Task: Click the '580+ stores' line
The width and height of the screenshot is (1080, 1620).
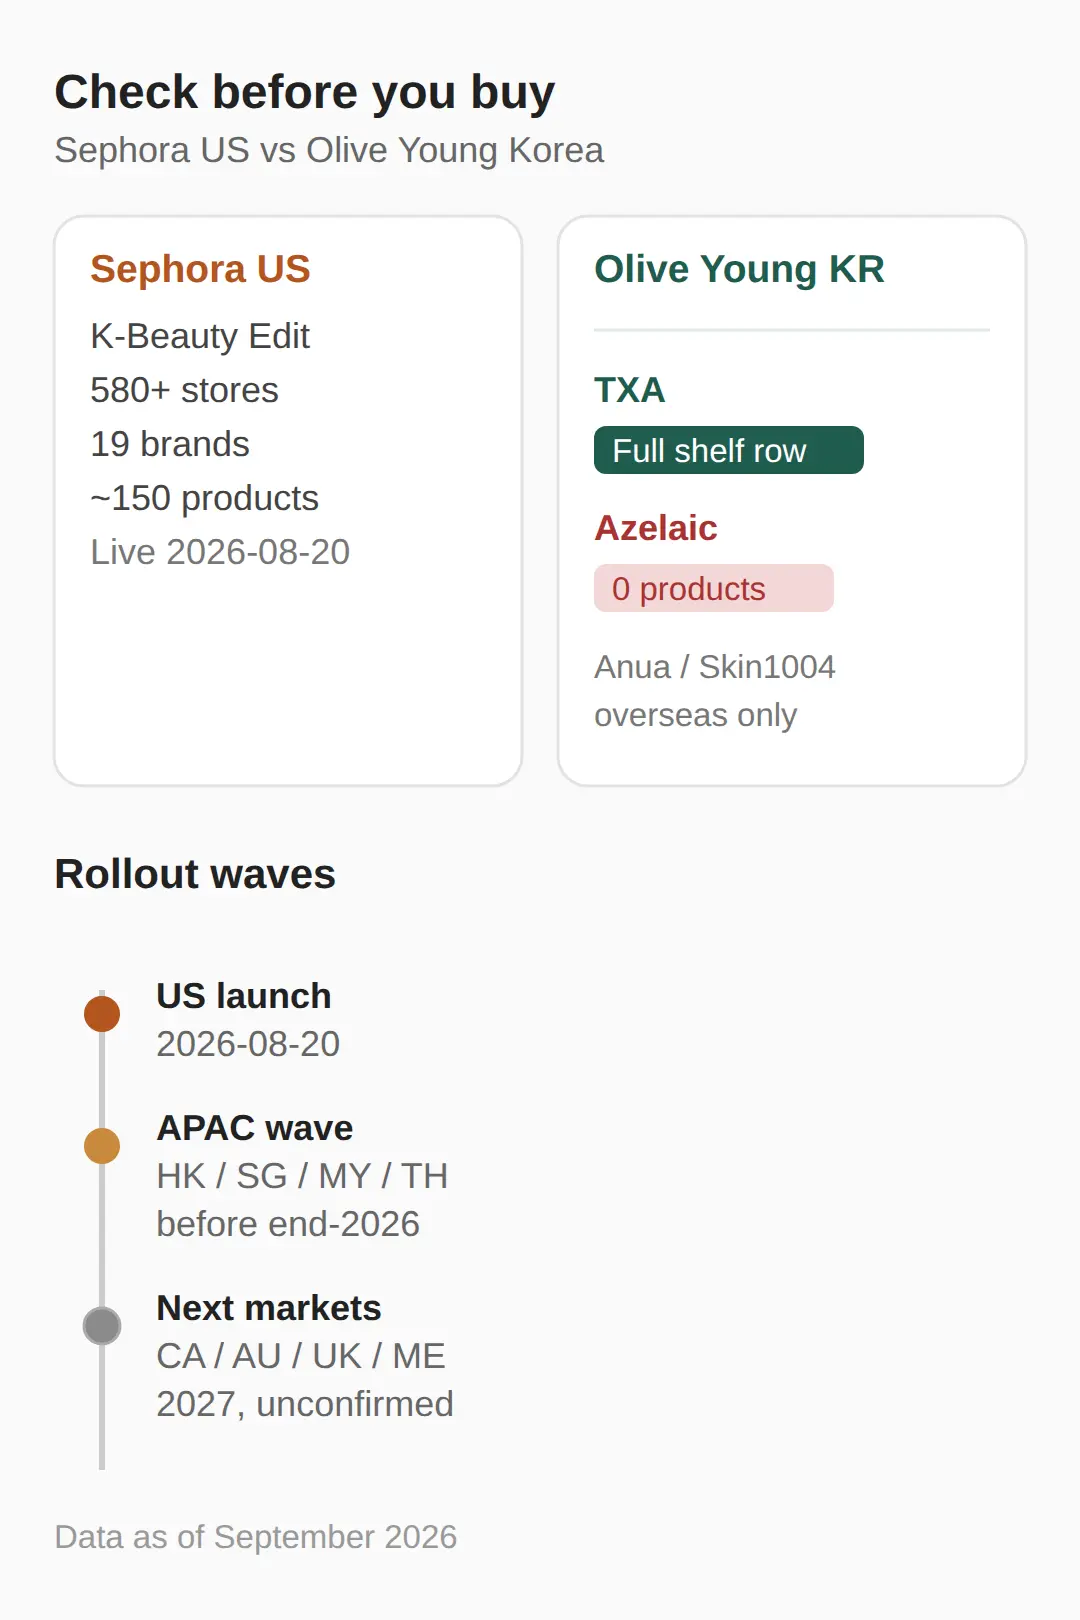Action: coord(184,390)
